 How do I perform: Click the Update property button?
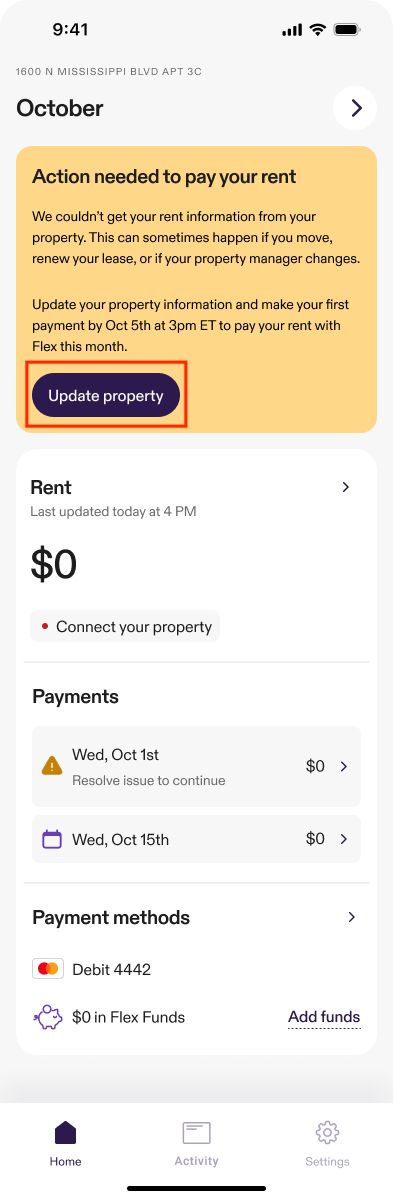pyautogui.click(x=106, y=395)
